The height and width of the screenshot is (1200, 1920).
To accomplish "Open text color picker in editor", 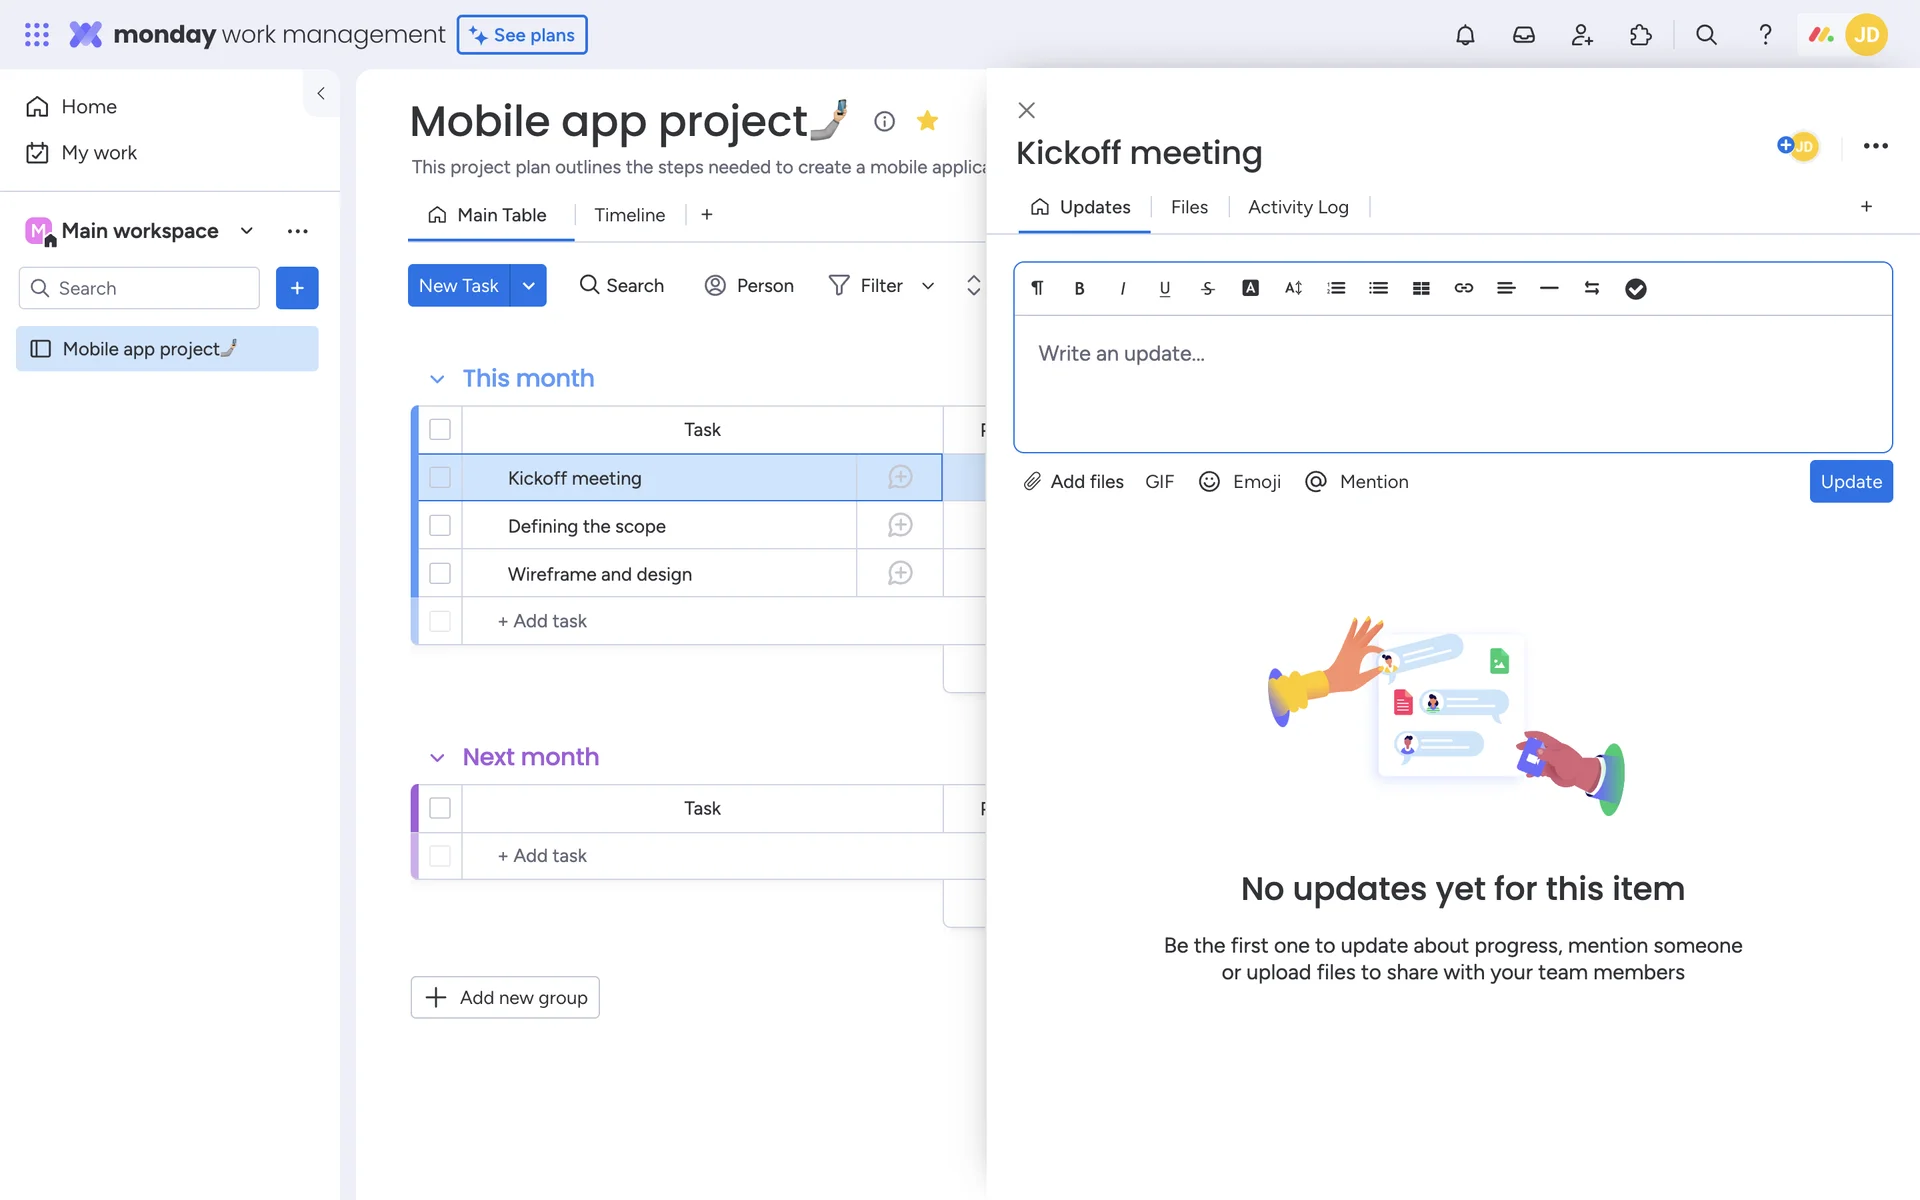I will click(1250, 288).
